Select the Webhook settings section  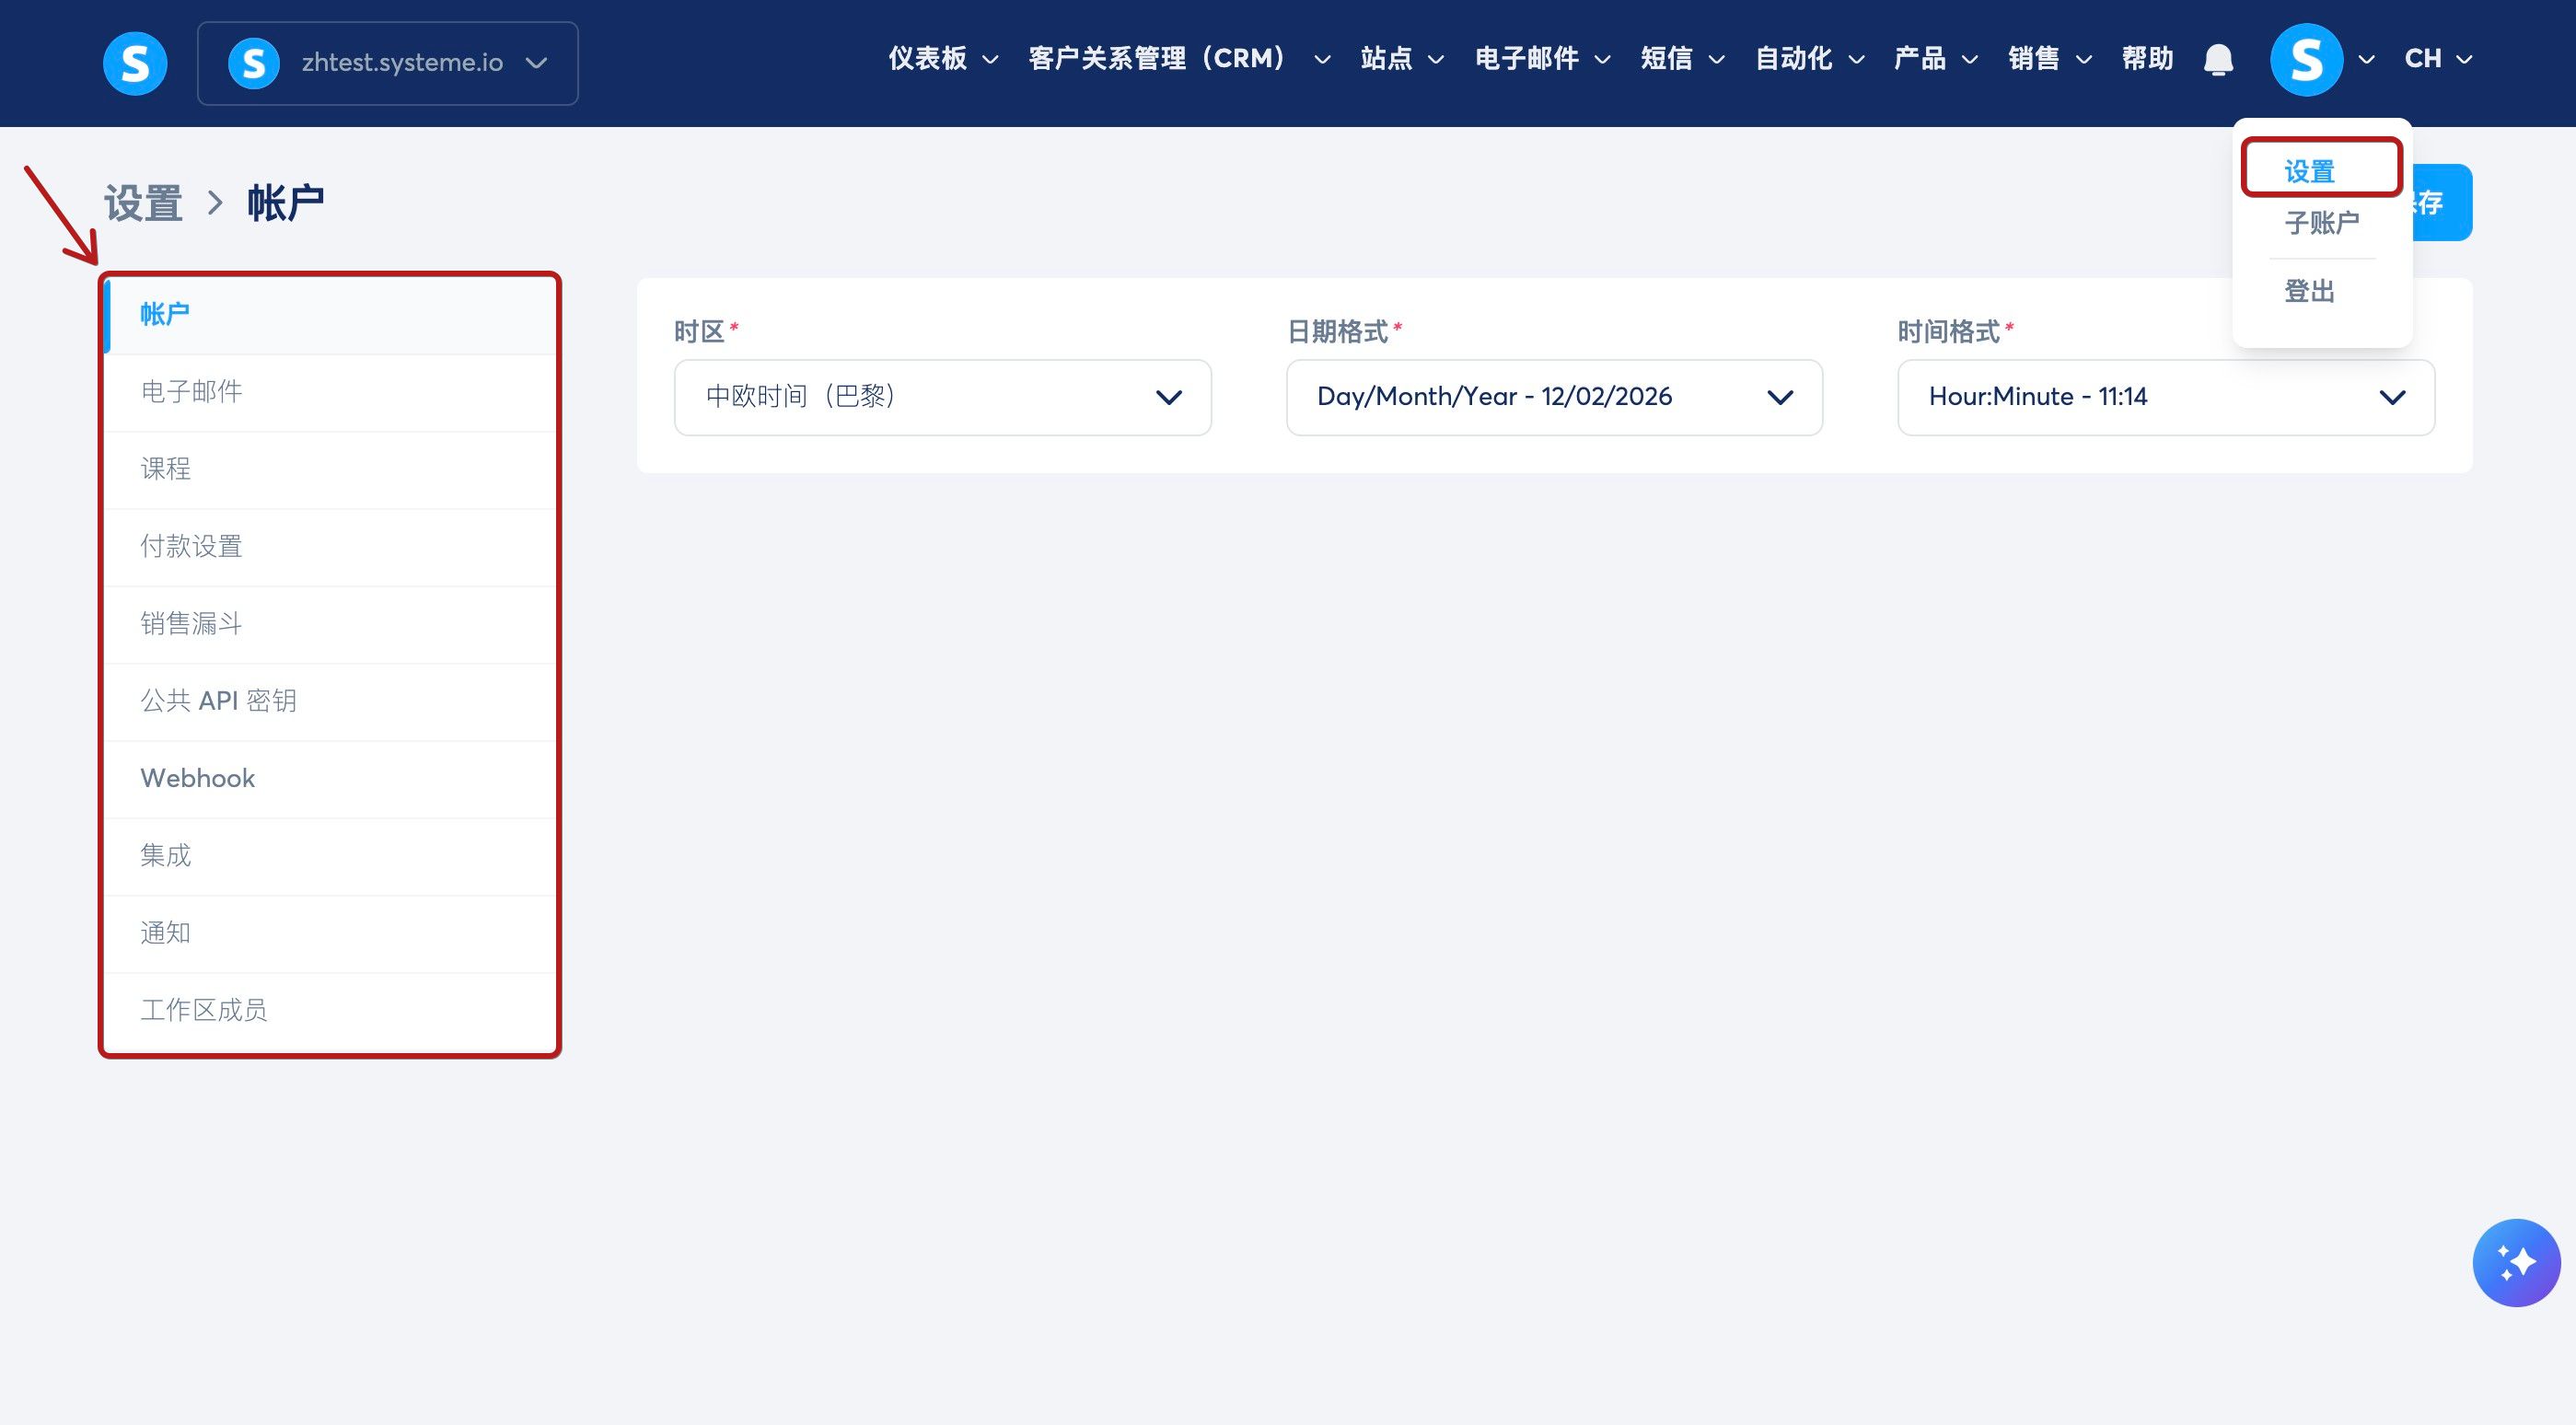click(x=198, y=778)
